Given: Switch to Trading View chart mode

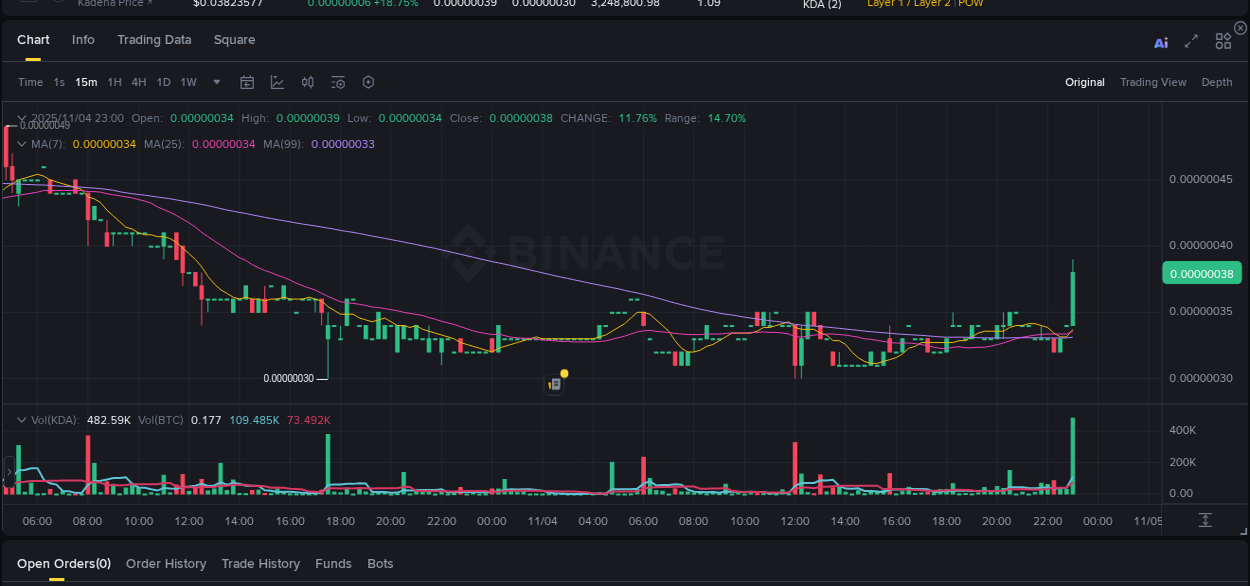Looking at the screenshot, I should coord(1153,82).
